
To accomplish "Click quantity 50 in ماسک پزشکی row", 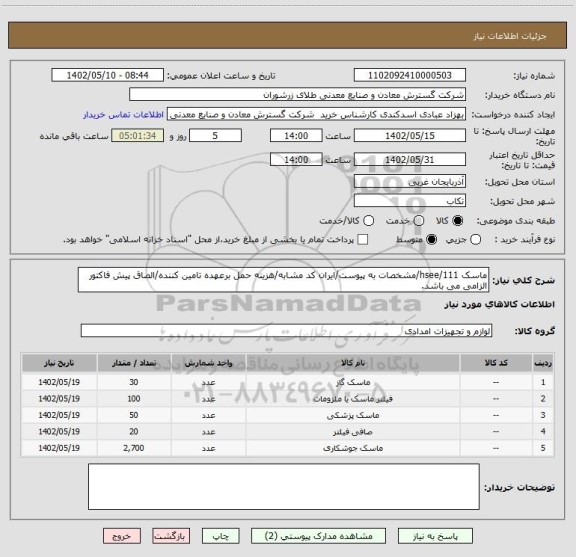I will point(134,415).
